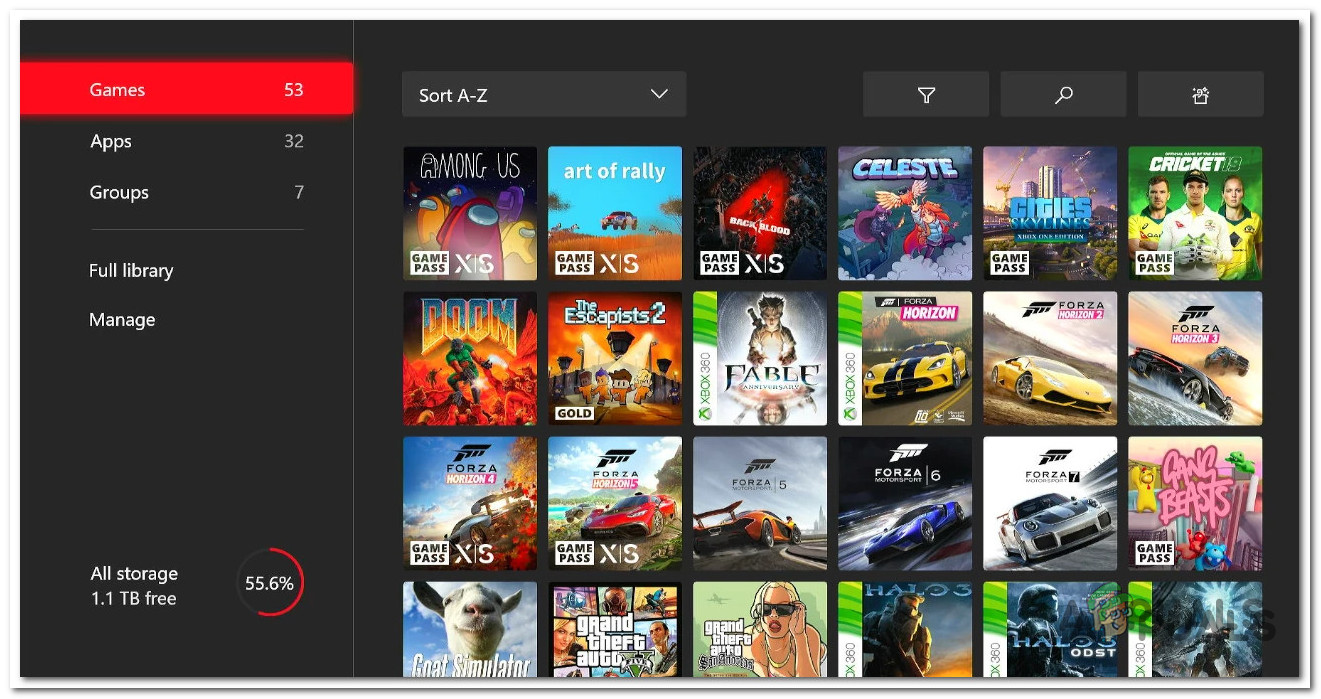The height and width of the screenshot is (699, 1321).
Task: Open the Xbox 360 Forza Horizon tile
Action: [x=905, y=358]
